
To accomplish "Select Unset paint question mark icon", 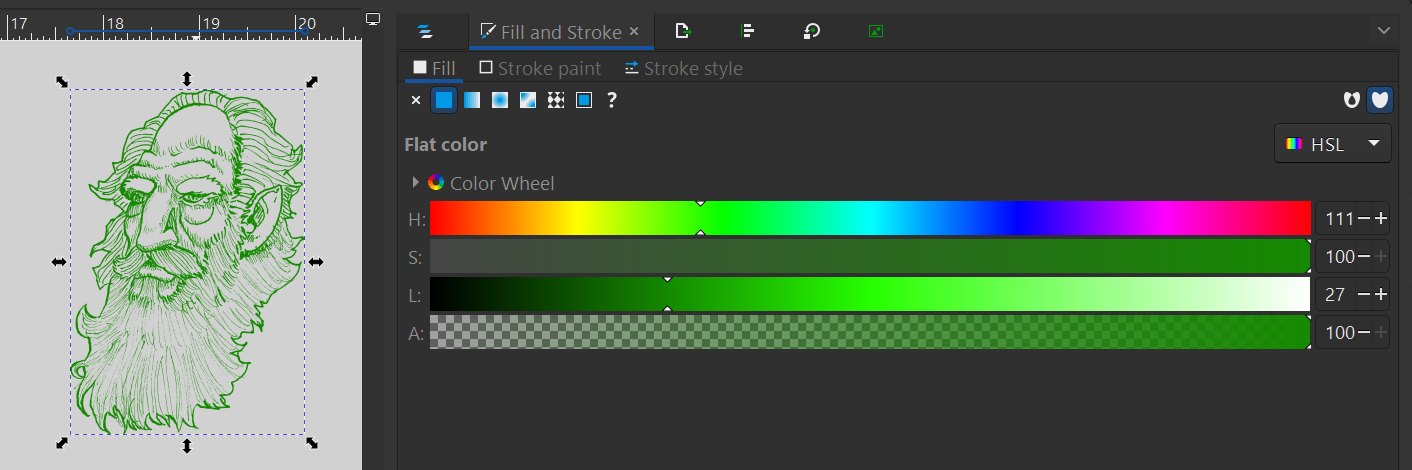I will click(612, 100).
